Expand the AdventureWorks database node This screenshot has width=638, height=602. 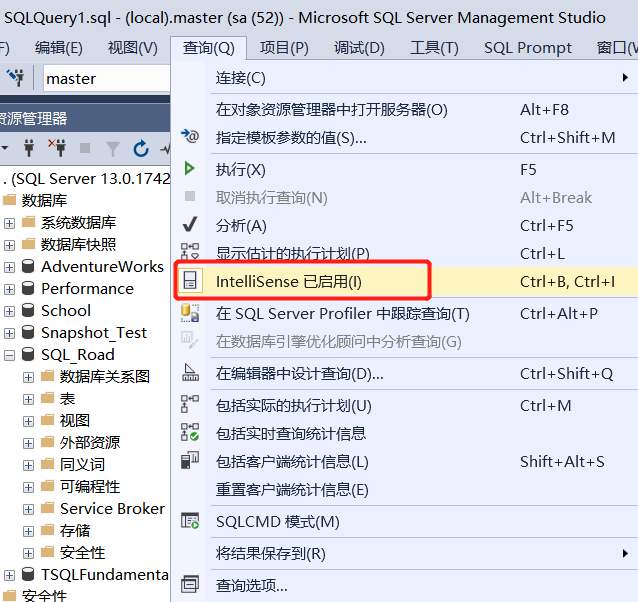point(9,268)
